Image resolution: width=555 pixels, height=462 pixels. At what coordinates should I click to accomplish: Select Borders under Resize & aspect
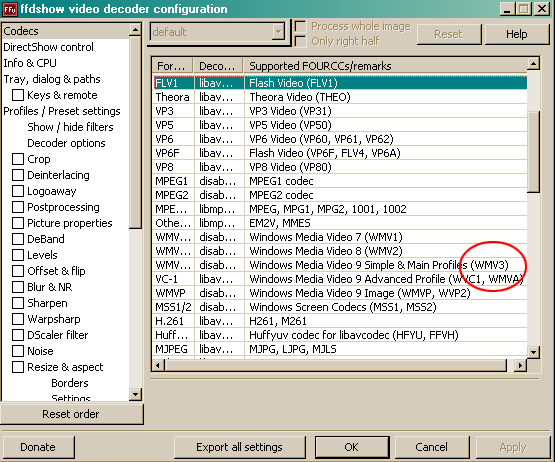[70, 383]
